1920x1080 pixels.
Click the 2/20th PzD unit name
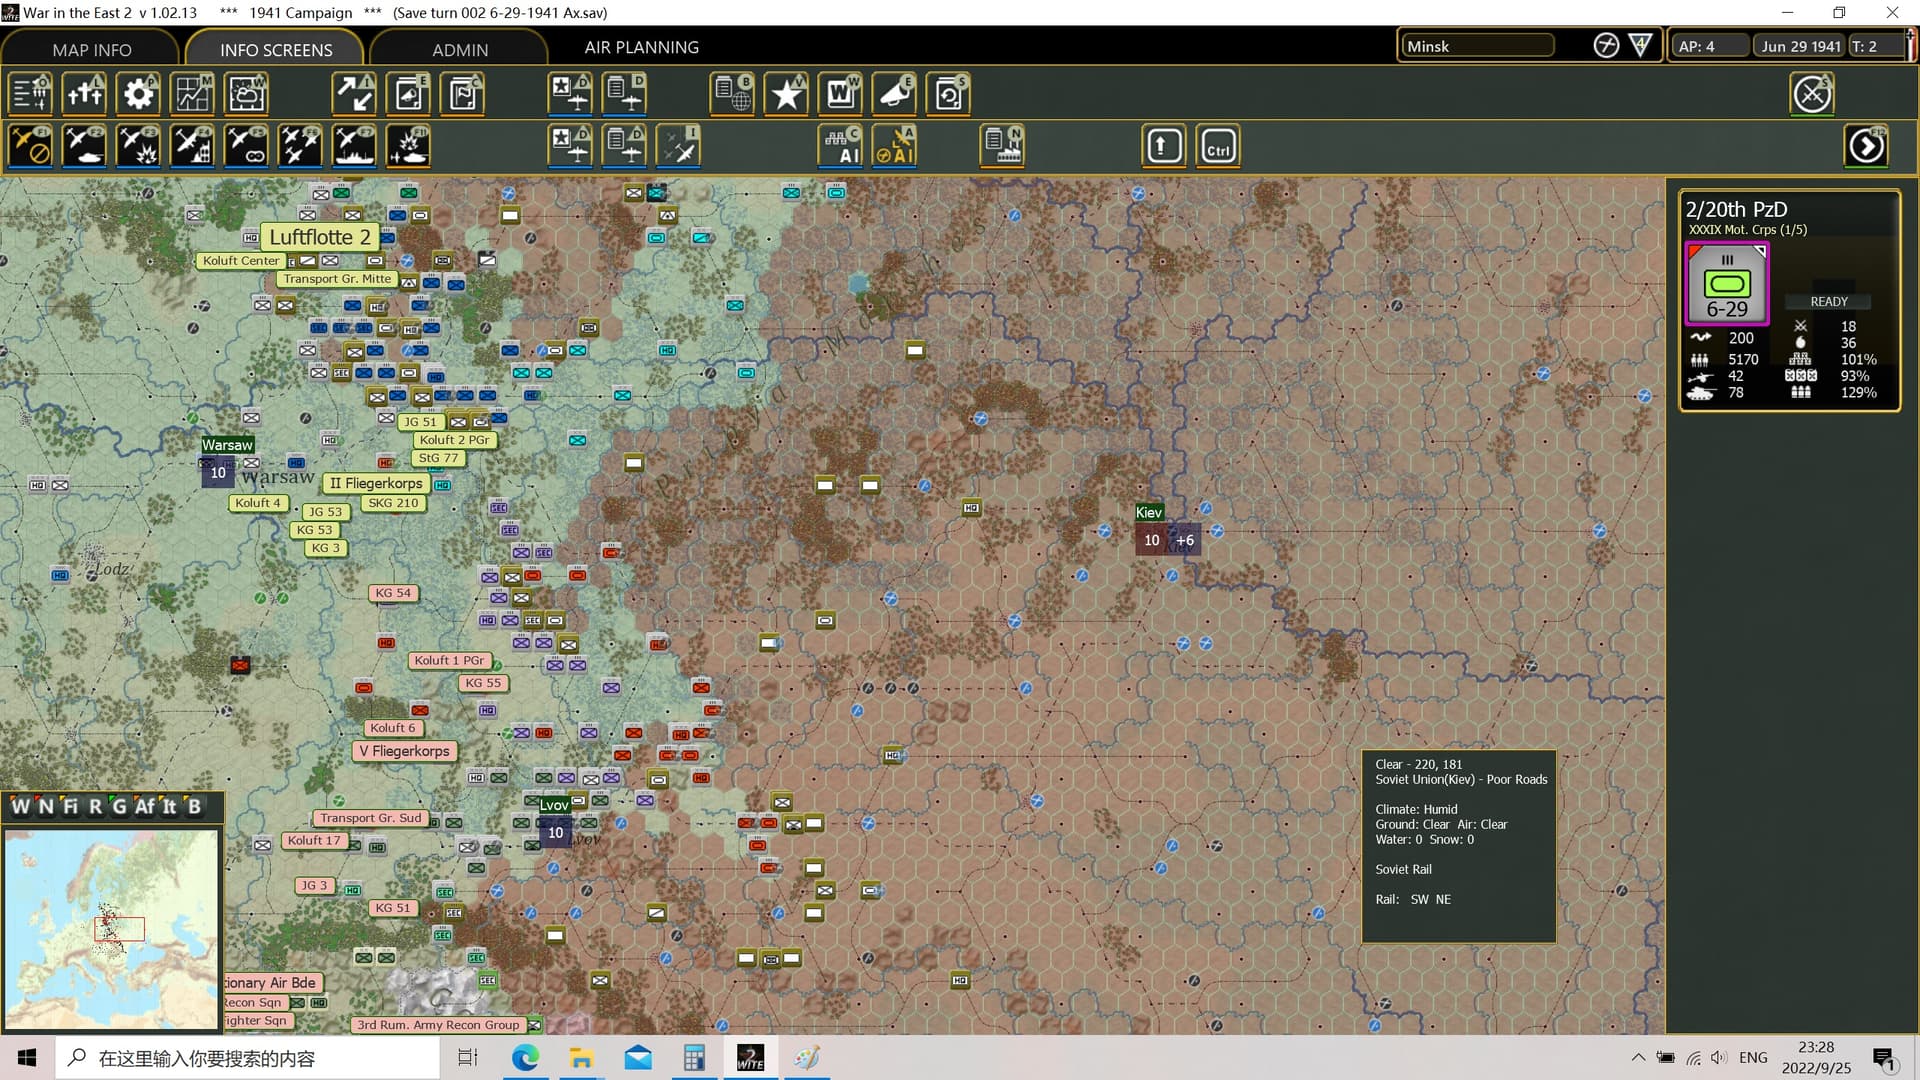[x=1736, y=209]
